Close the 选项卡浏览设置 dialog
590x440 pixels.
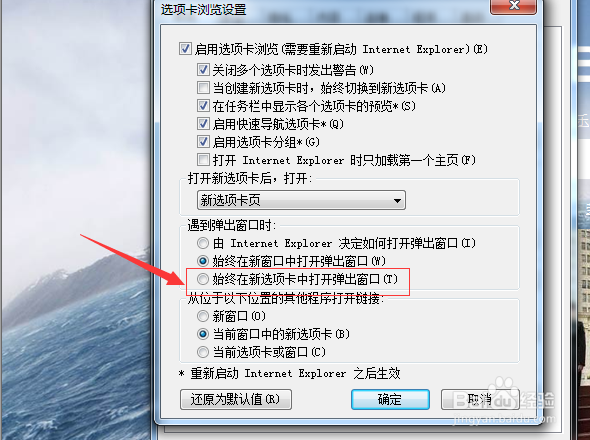tap(513, 6)
